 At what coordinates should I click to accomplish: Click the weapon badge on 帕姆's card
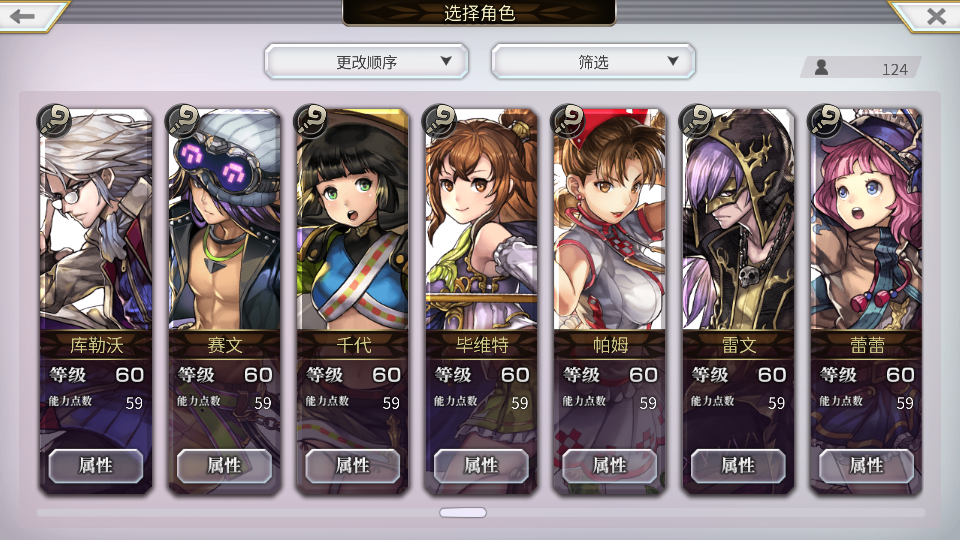click(x=568, y=121)
